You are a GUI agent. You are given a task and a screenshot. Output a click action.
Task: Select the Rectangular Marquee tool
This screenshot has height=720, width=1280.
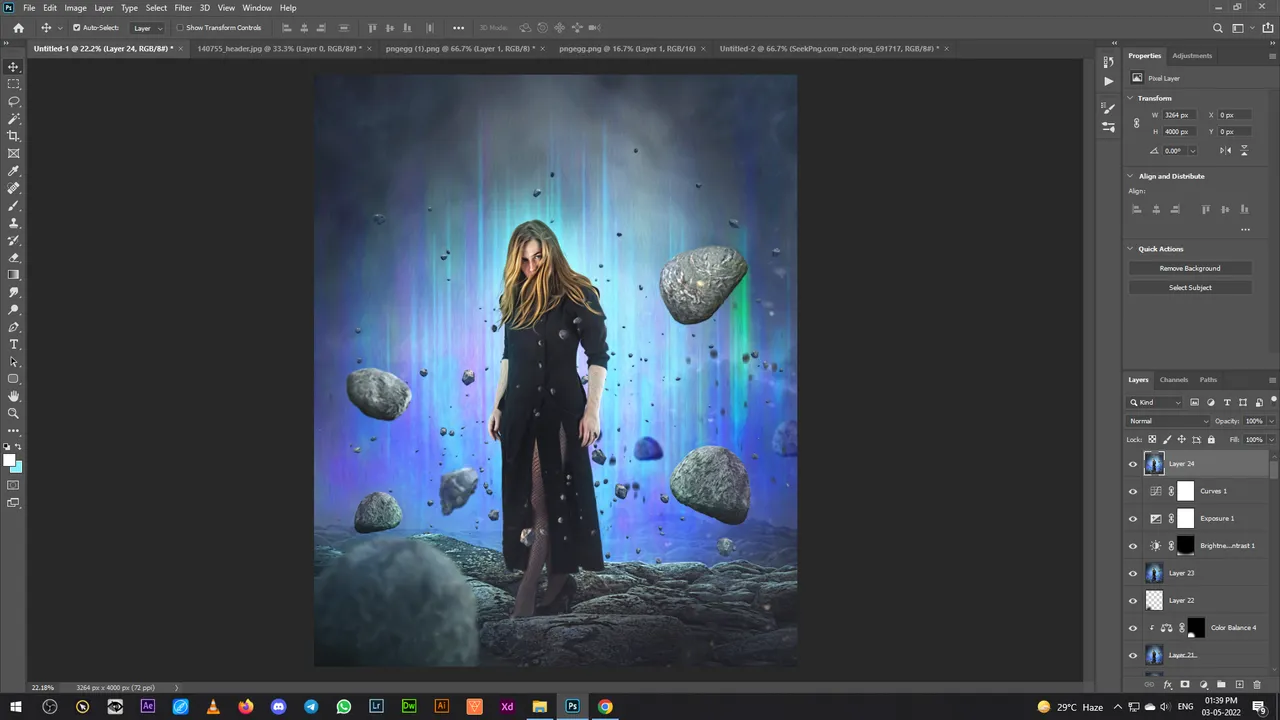14,84
